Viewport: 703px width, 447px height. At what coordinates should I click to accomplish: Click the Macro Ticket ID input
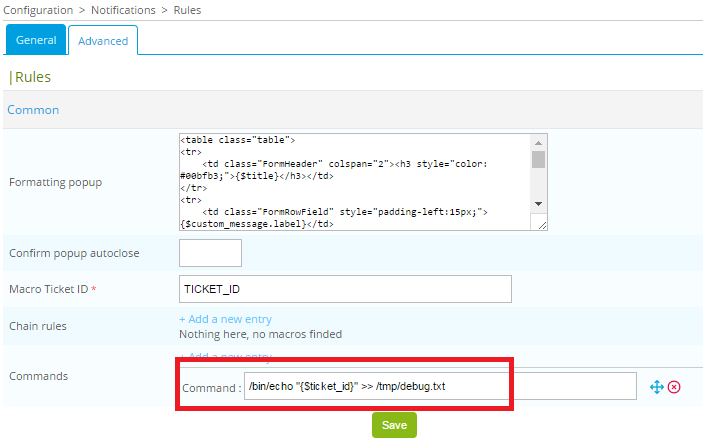pos(344,289)
